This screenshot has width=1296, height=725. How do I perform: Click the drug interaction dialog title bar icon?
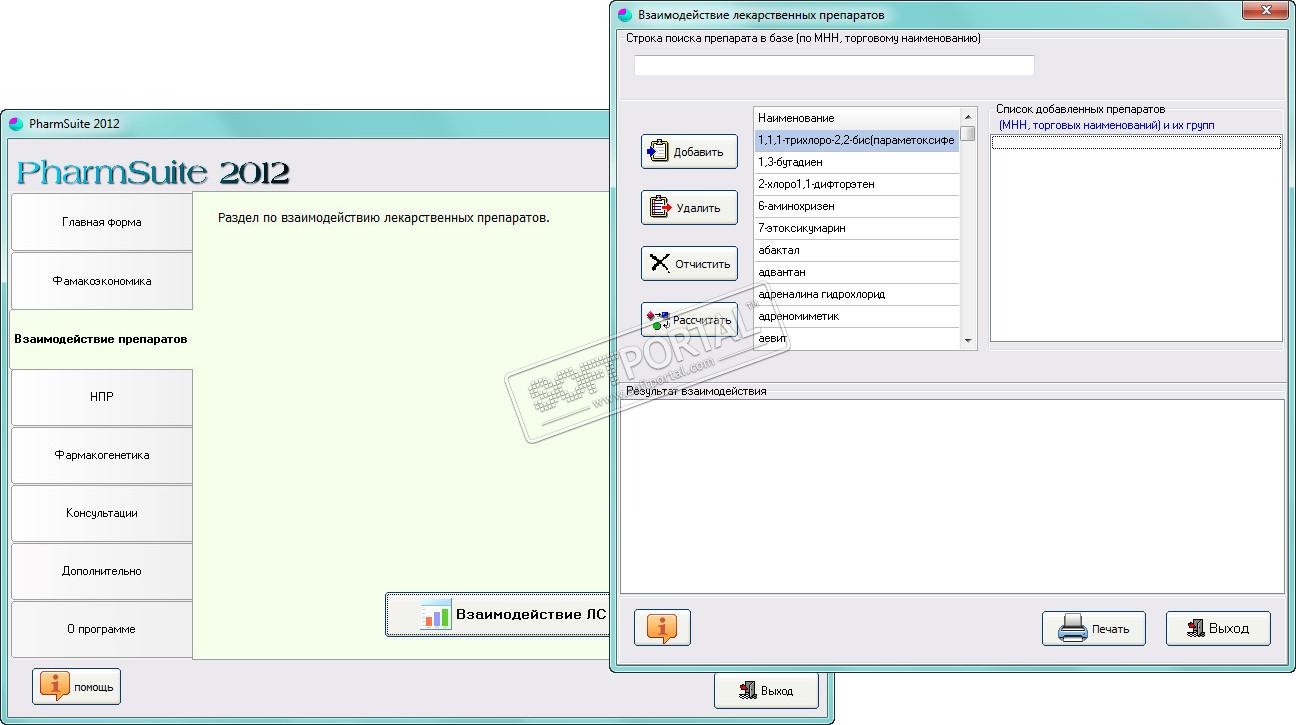625,15
